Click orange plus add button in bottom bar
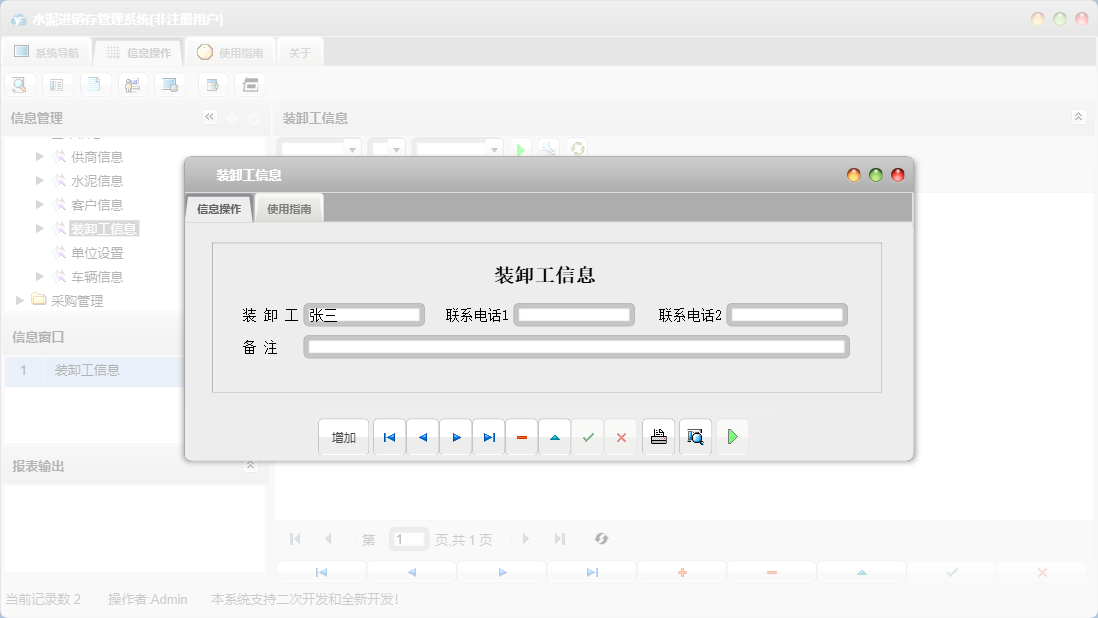The width and height of the screenshot is (1098, 618). (x=682, y=572)
